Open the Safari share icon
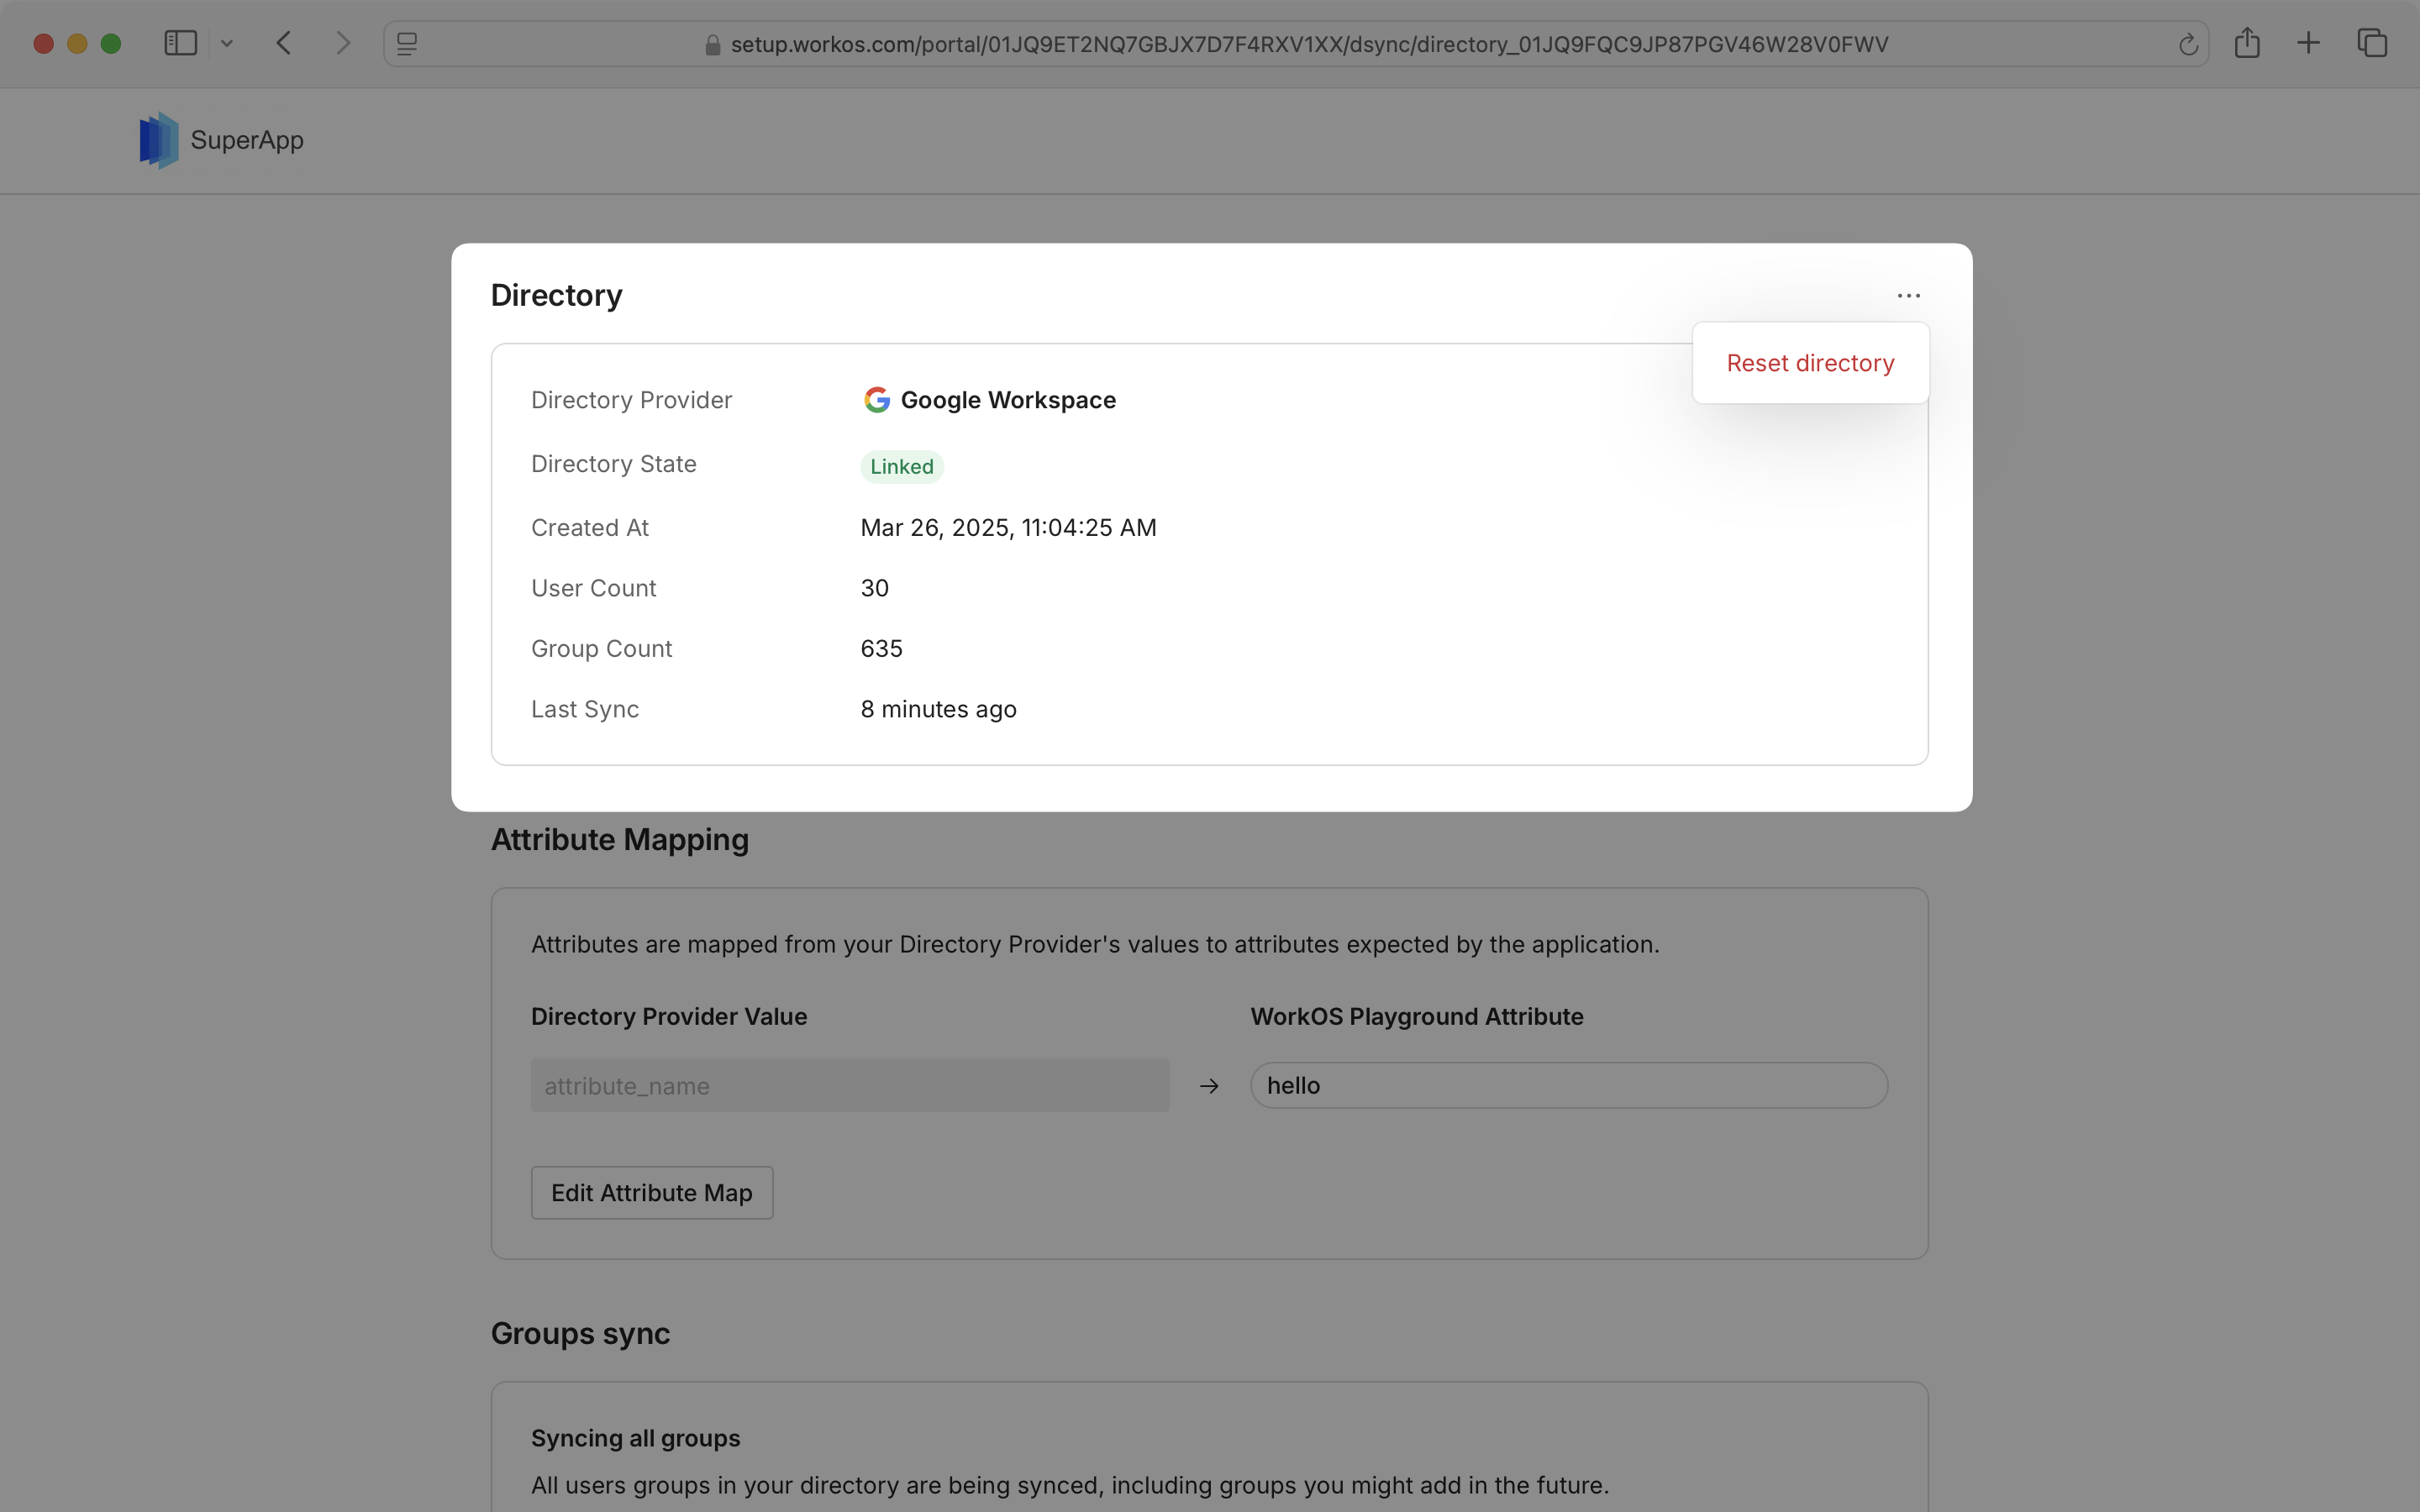 [2247, 43]
